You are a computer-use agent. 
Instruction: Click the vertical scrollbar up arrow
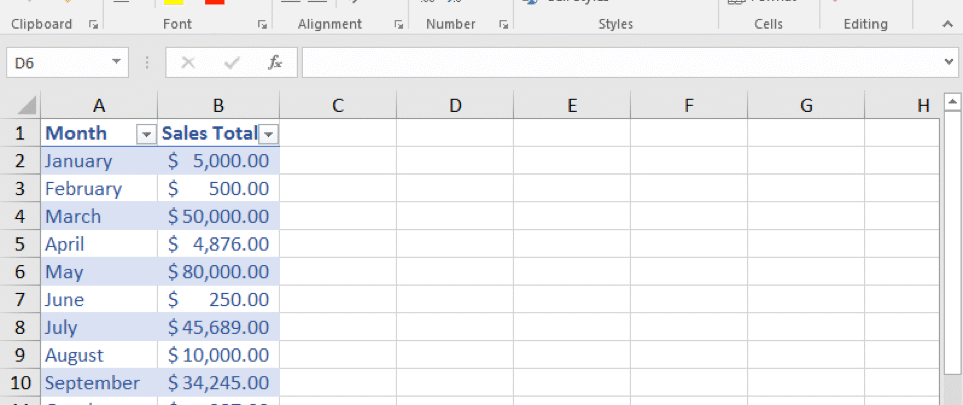pos(952,102)
